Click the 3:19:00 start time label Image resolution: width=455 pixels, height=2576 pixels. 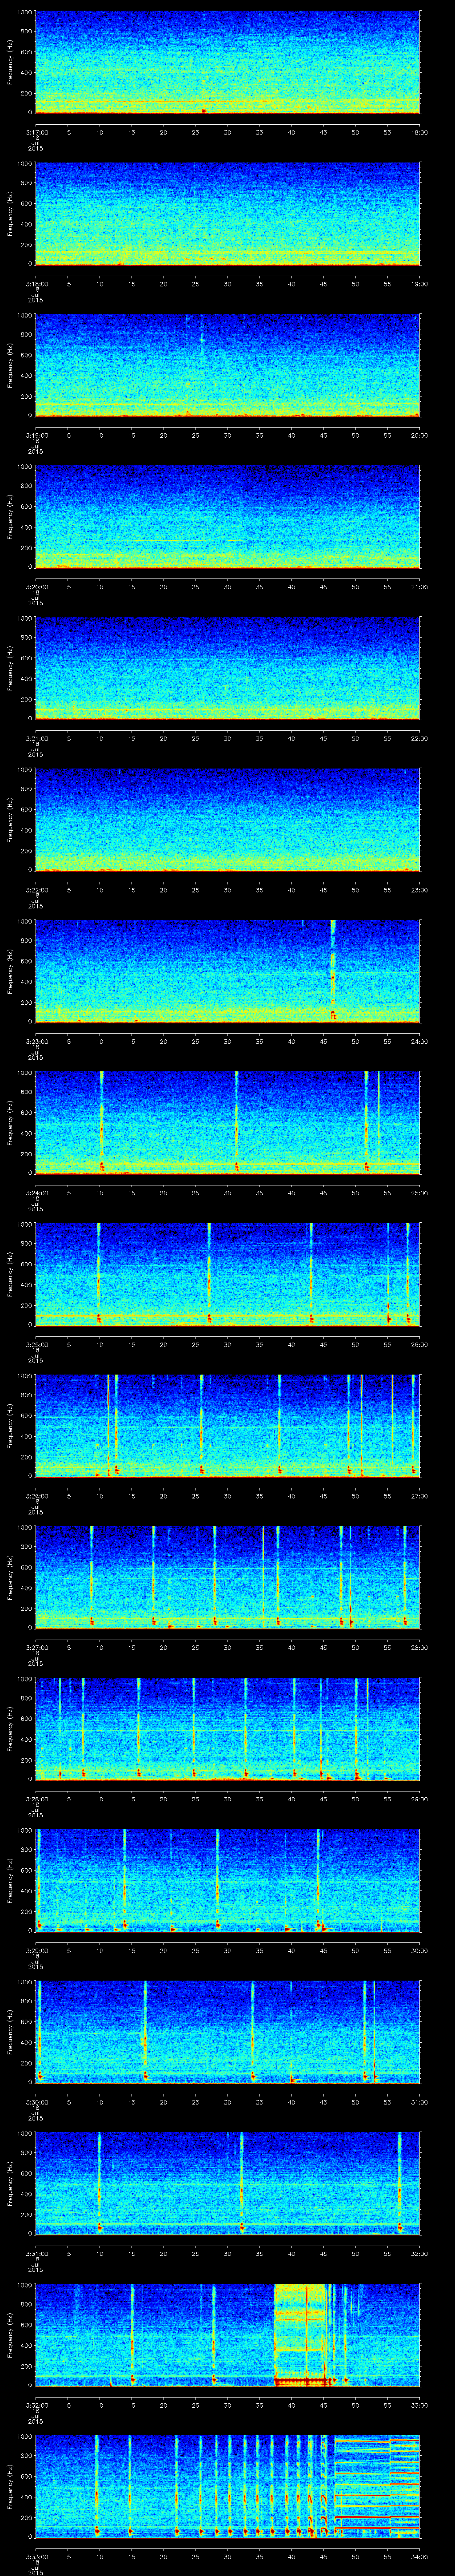coord(37,435)
